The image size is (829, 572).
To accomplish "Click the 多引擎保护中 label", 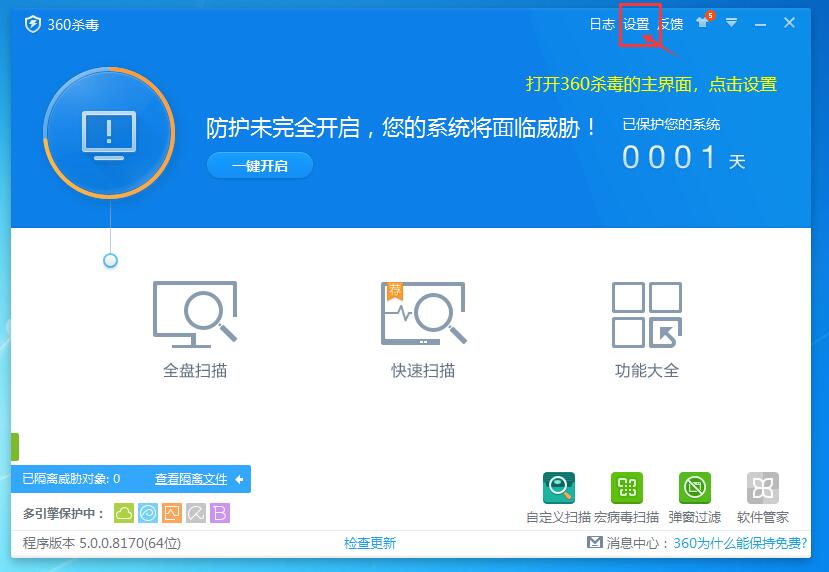I will click(x=63, y=513).
